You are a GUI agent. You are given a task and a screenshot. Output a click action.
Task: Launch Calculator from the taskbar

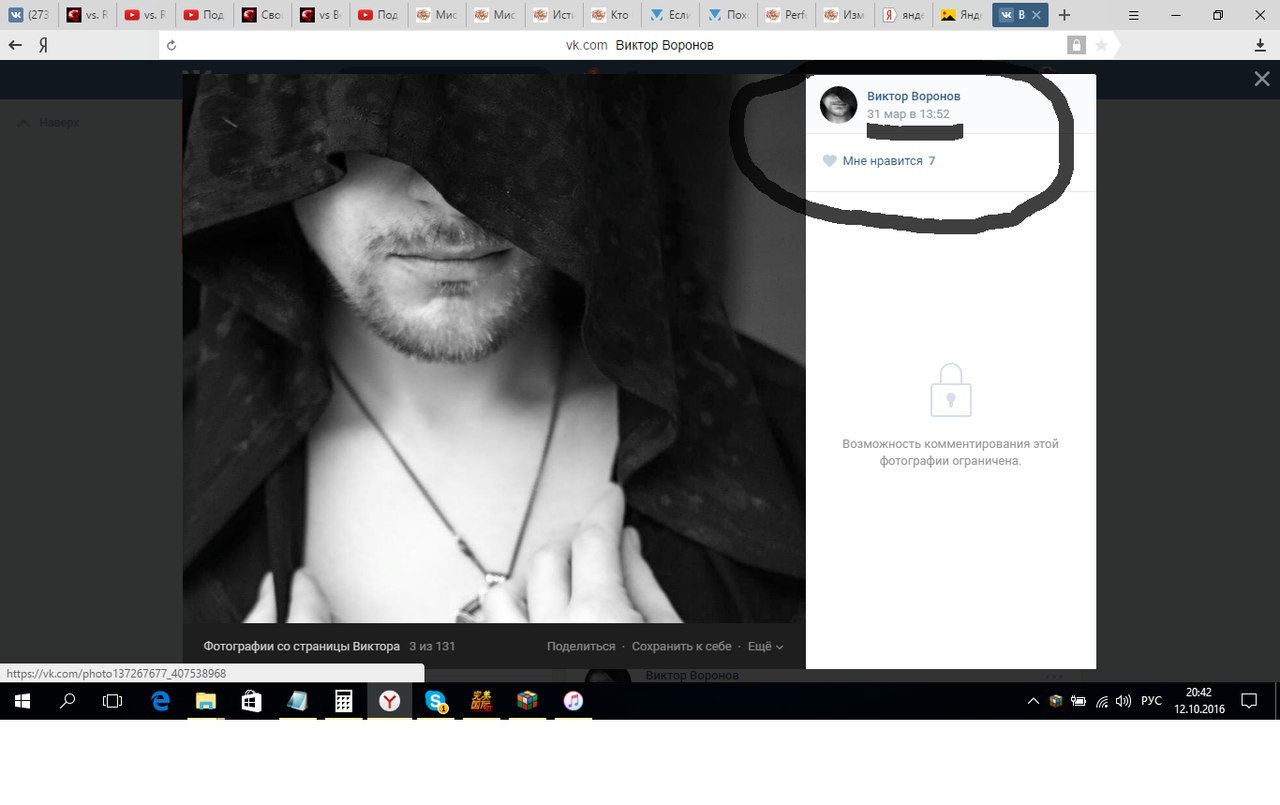click(x=343, y=701)
